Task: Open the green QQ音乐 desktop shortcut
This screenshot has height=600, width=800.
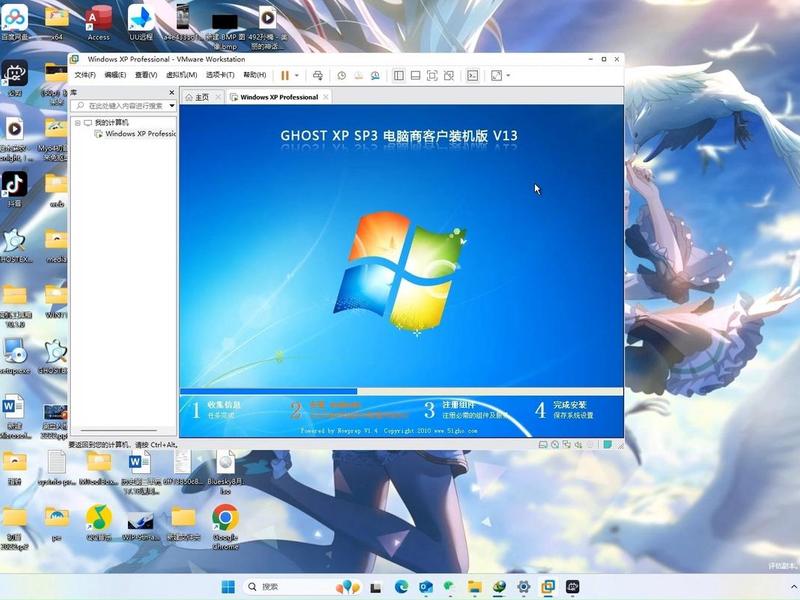Action: point(99,522)
